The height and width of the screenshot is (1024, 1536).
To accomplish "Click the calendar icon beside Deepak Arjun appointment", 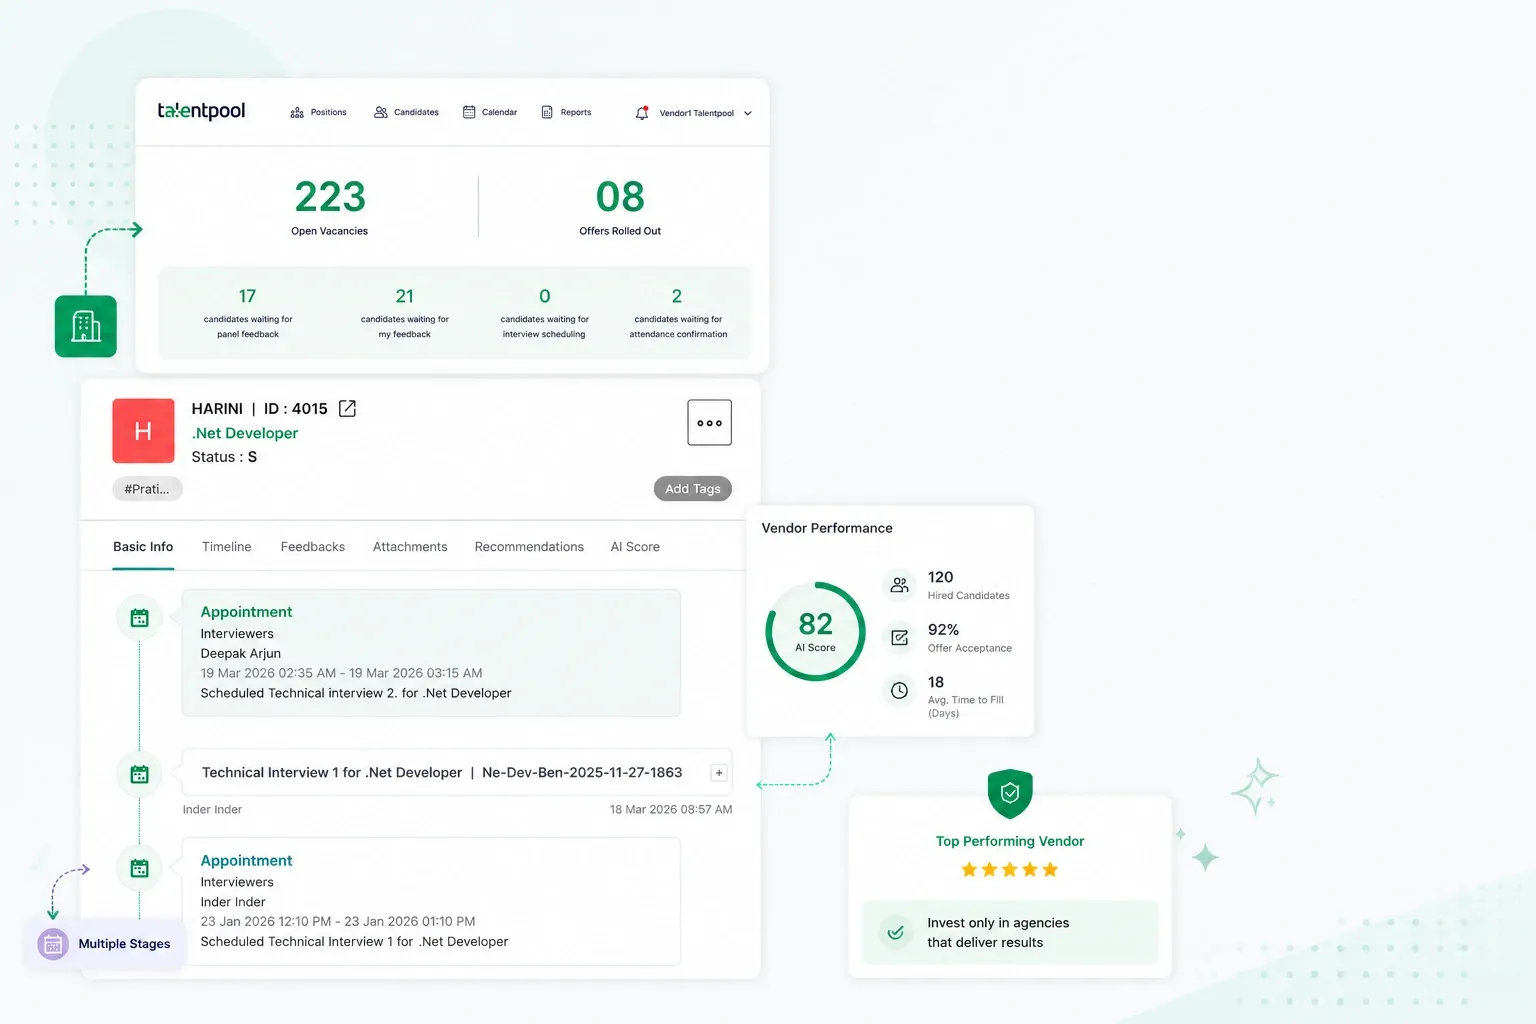I will click(x=140, y=618).
